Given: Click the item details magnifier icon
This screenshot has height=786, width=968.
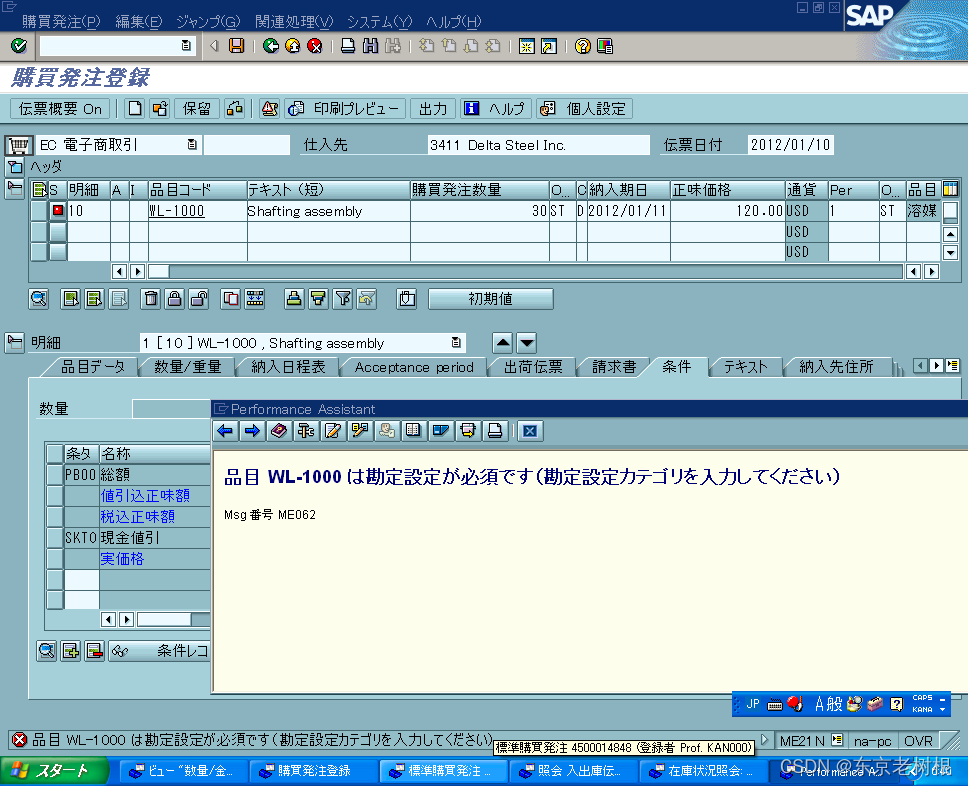Looking at the screenshot, I should click(39, 299).
